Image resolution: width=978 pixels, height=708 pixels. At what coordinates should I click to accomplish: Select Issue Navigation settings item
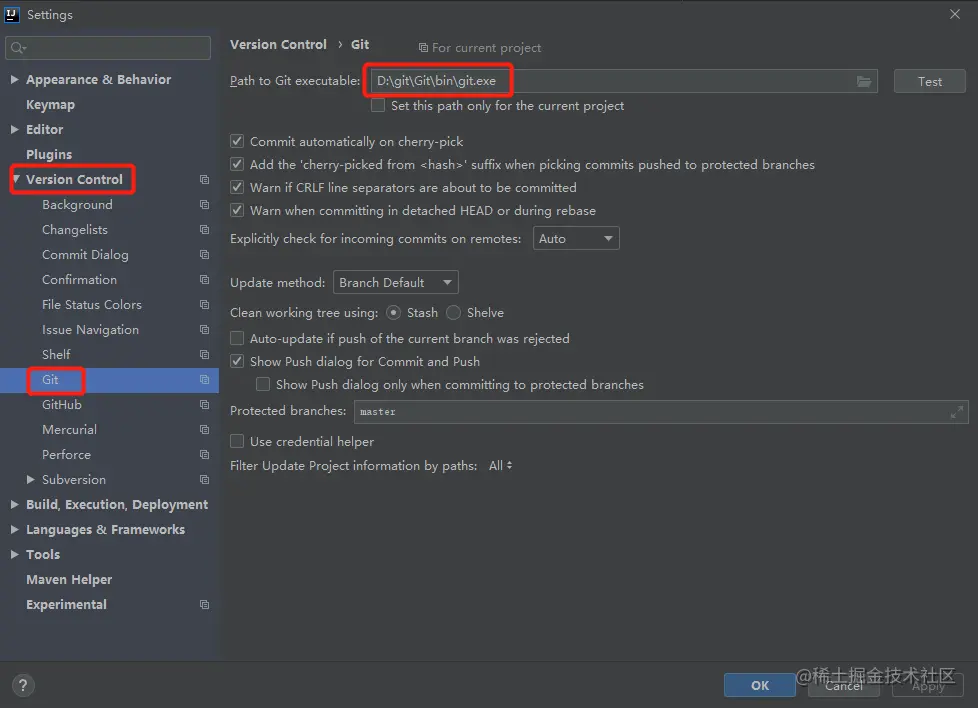pos(90,329)
